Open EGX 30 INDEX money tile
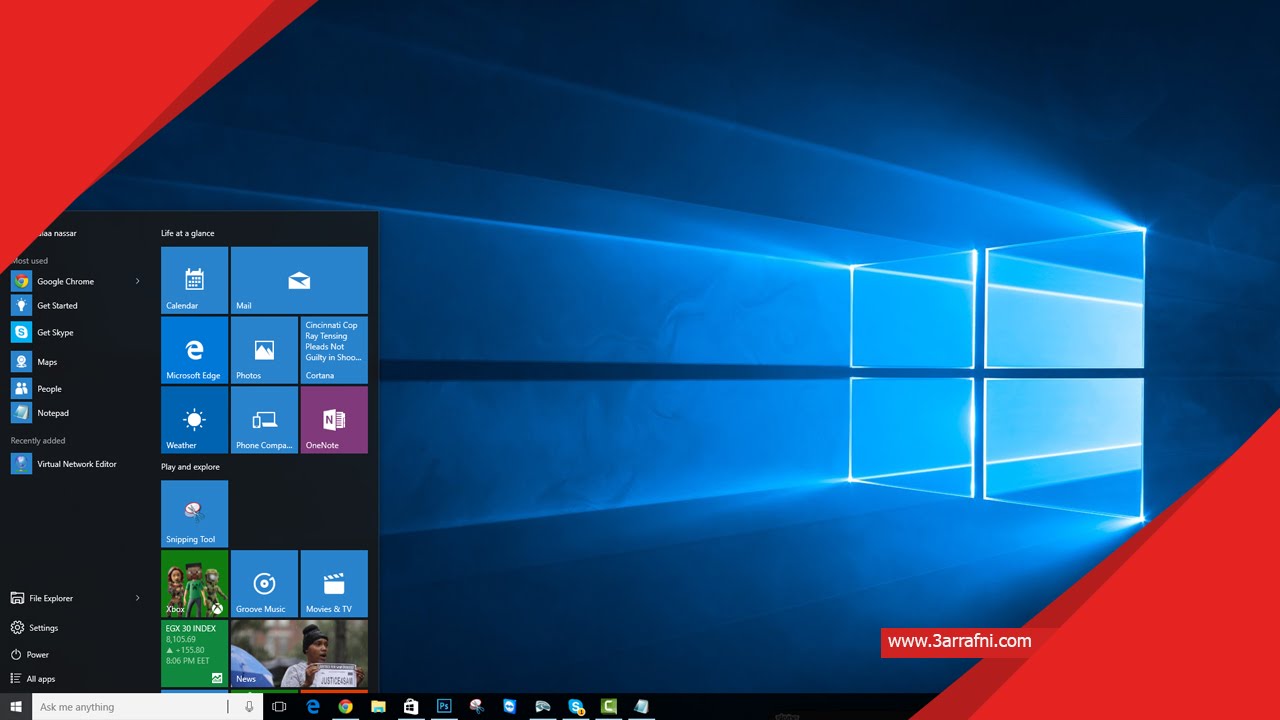This screenshot has height=720, width=1280. 194,653
